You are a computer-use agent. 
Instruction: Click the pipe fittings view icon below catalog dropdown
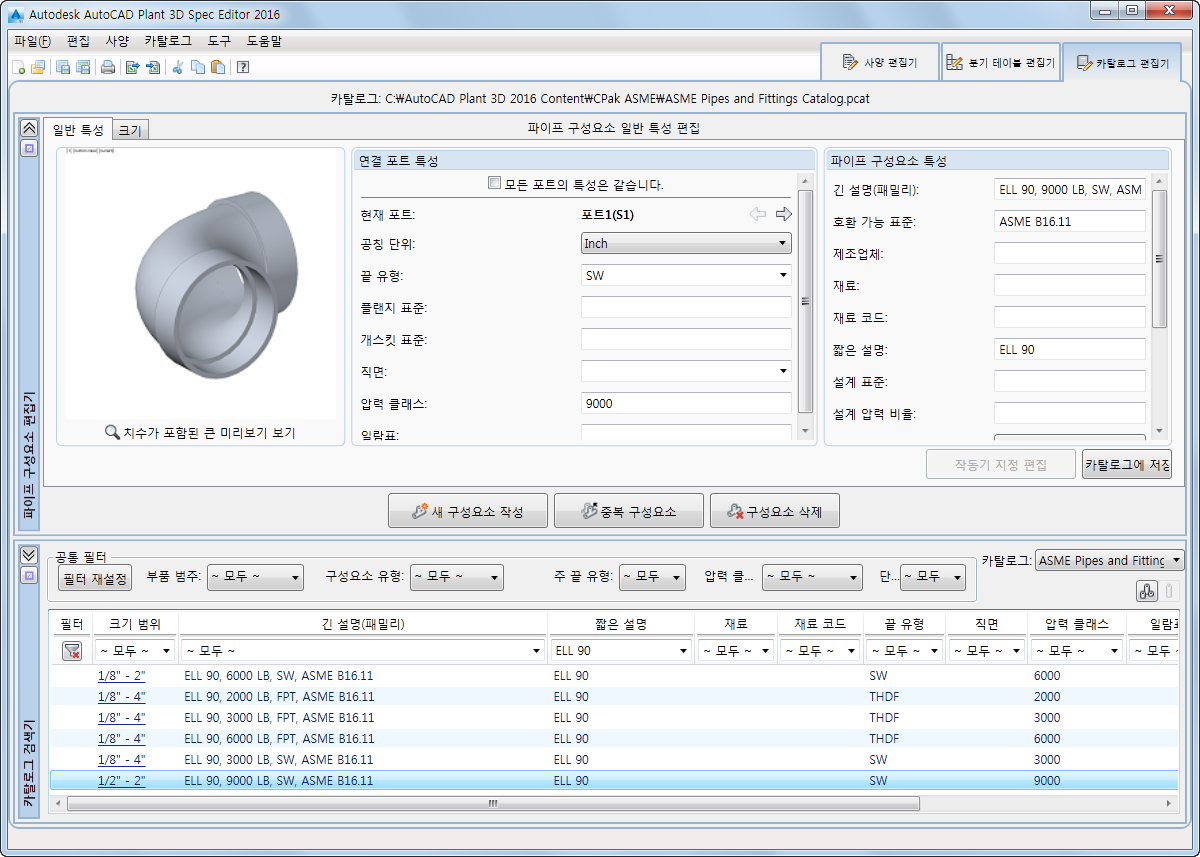[x=1147, y=591]
